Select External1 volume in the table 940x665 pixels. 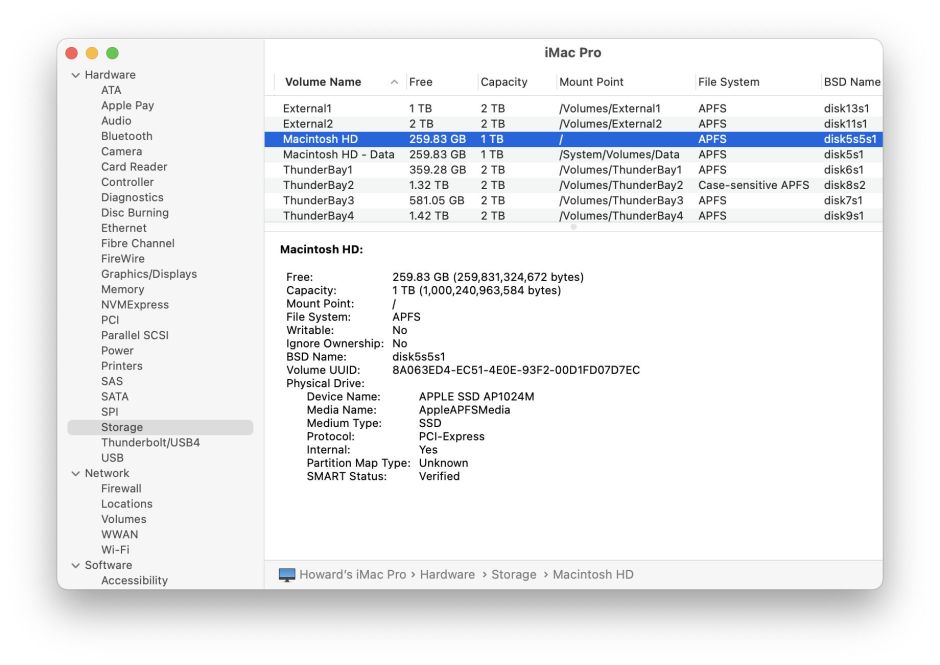pyautogui.click(x=306, y=108)
